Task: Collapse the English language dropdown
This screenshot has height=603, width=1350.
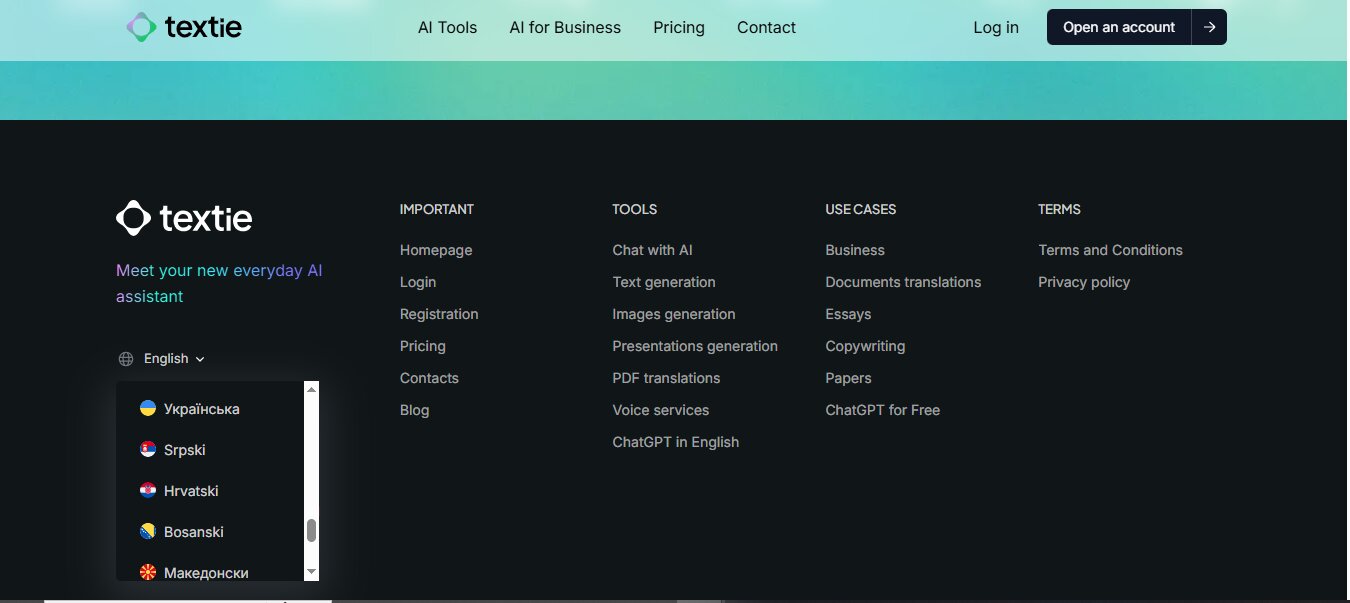Action: coord(174,359)
